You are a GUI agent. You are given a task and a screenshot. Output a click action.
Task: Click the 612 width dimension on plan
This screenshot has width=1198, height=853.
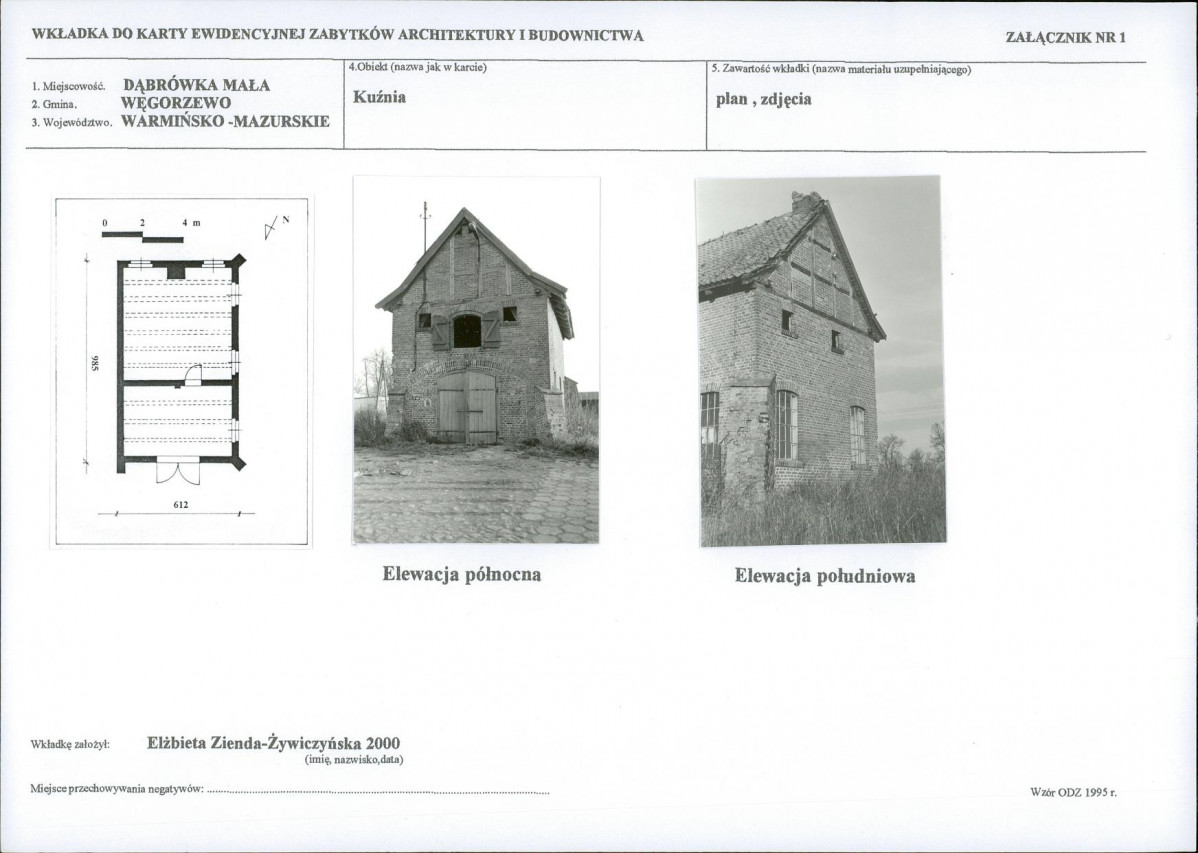180,504
